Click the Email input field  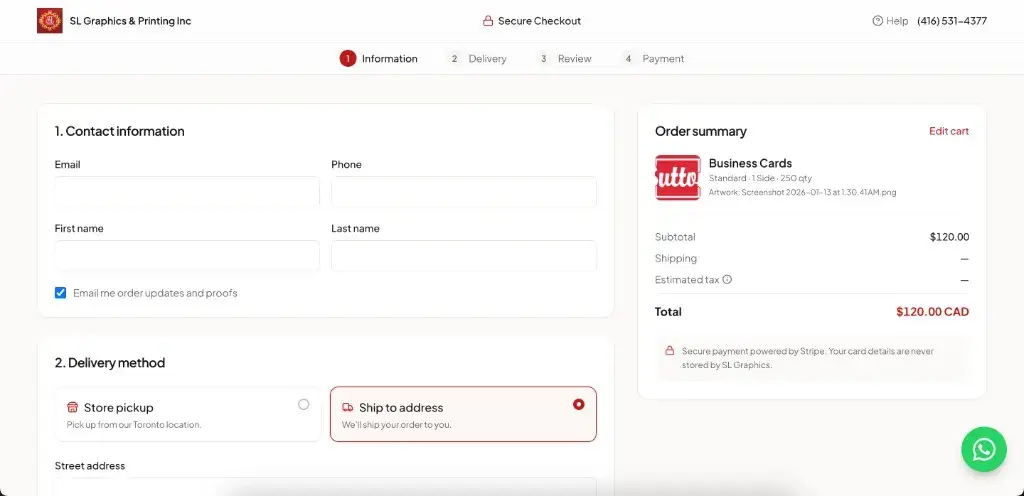coord(187,192)
